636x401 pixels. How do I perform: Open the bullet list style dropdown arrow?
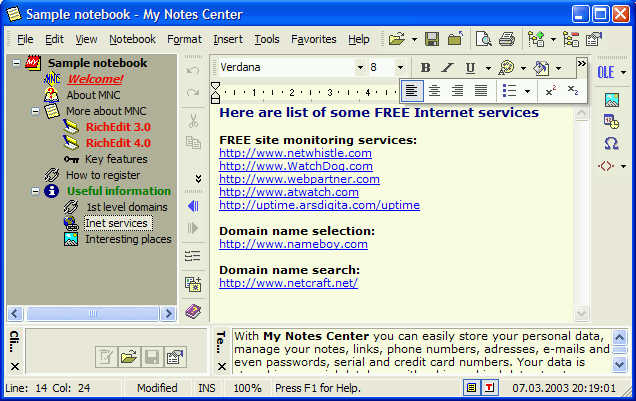(527, 91)
